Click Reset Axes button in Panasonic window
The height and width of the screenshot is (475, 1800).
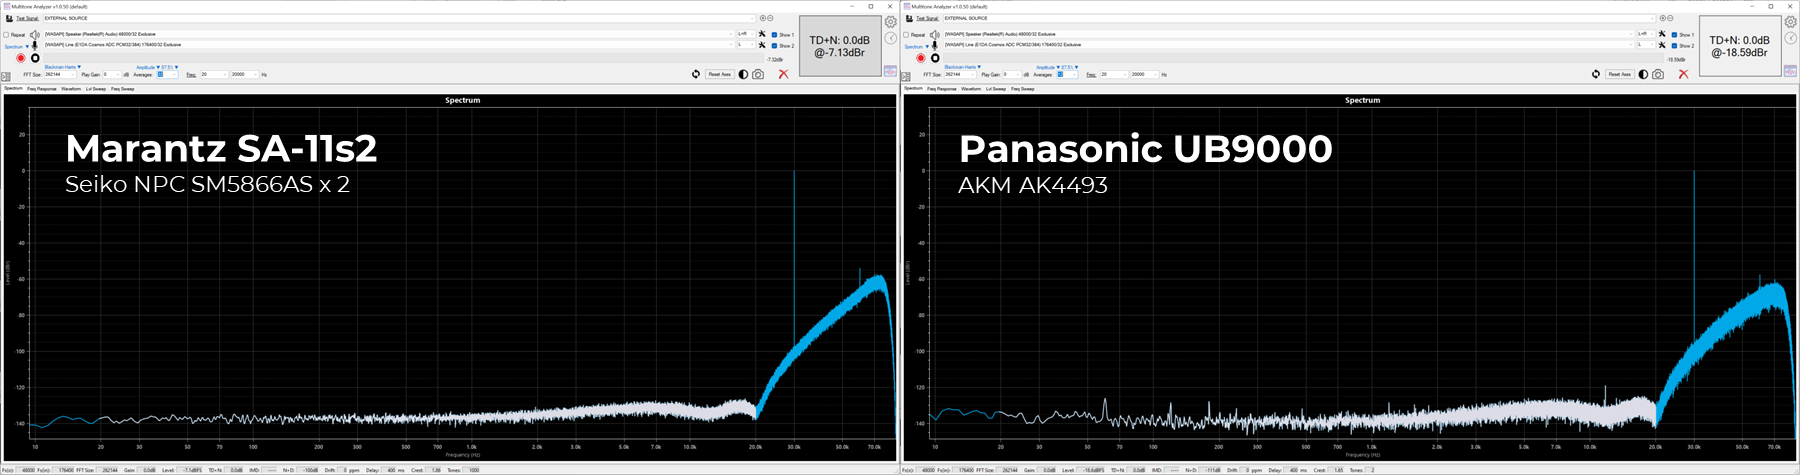coord(1620,74)
